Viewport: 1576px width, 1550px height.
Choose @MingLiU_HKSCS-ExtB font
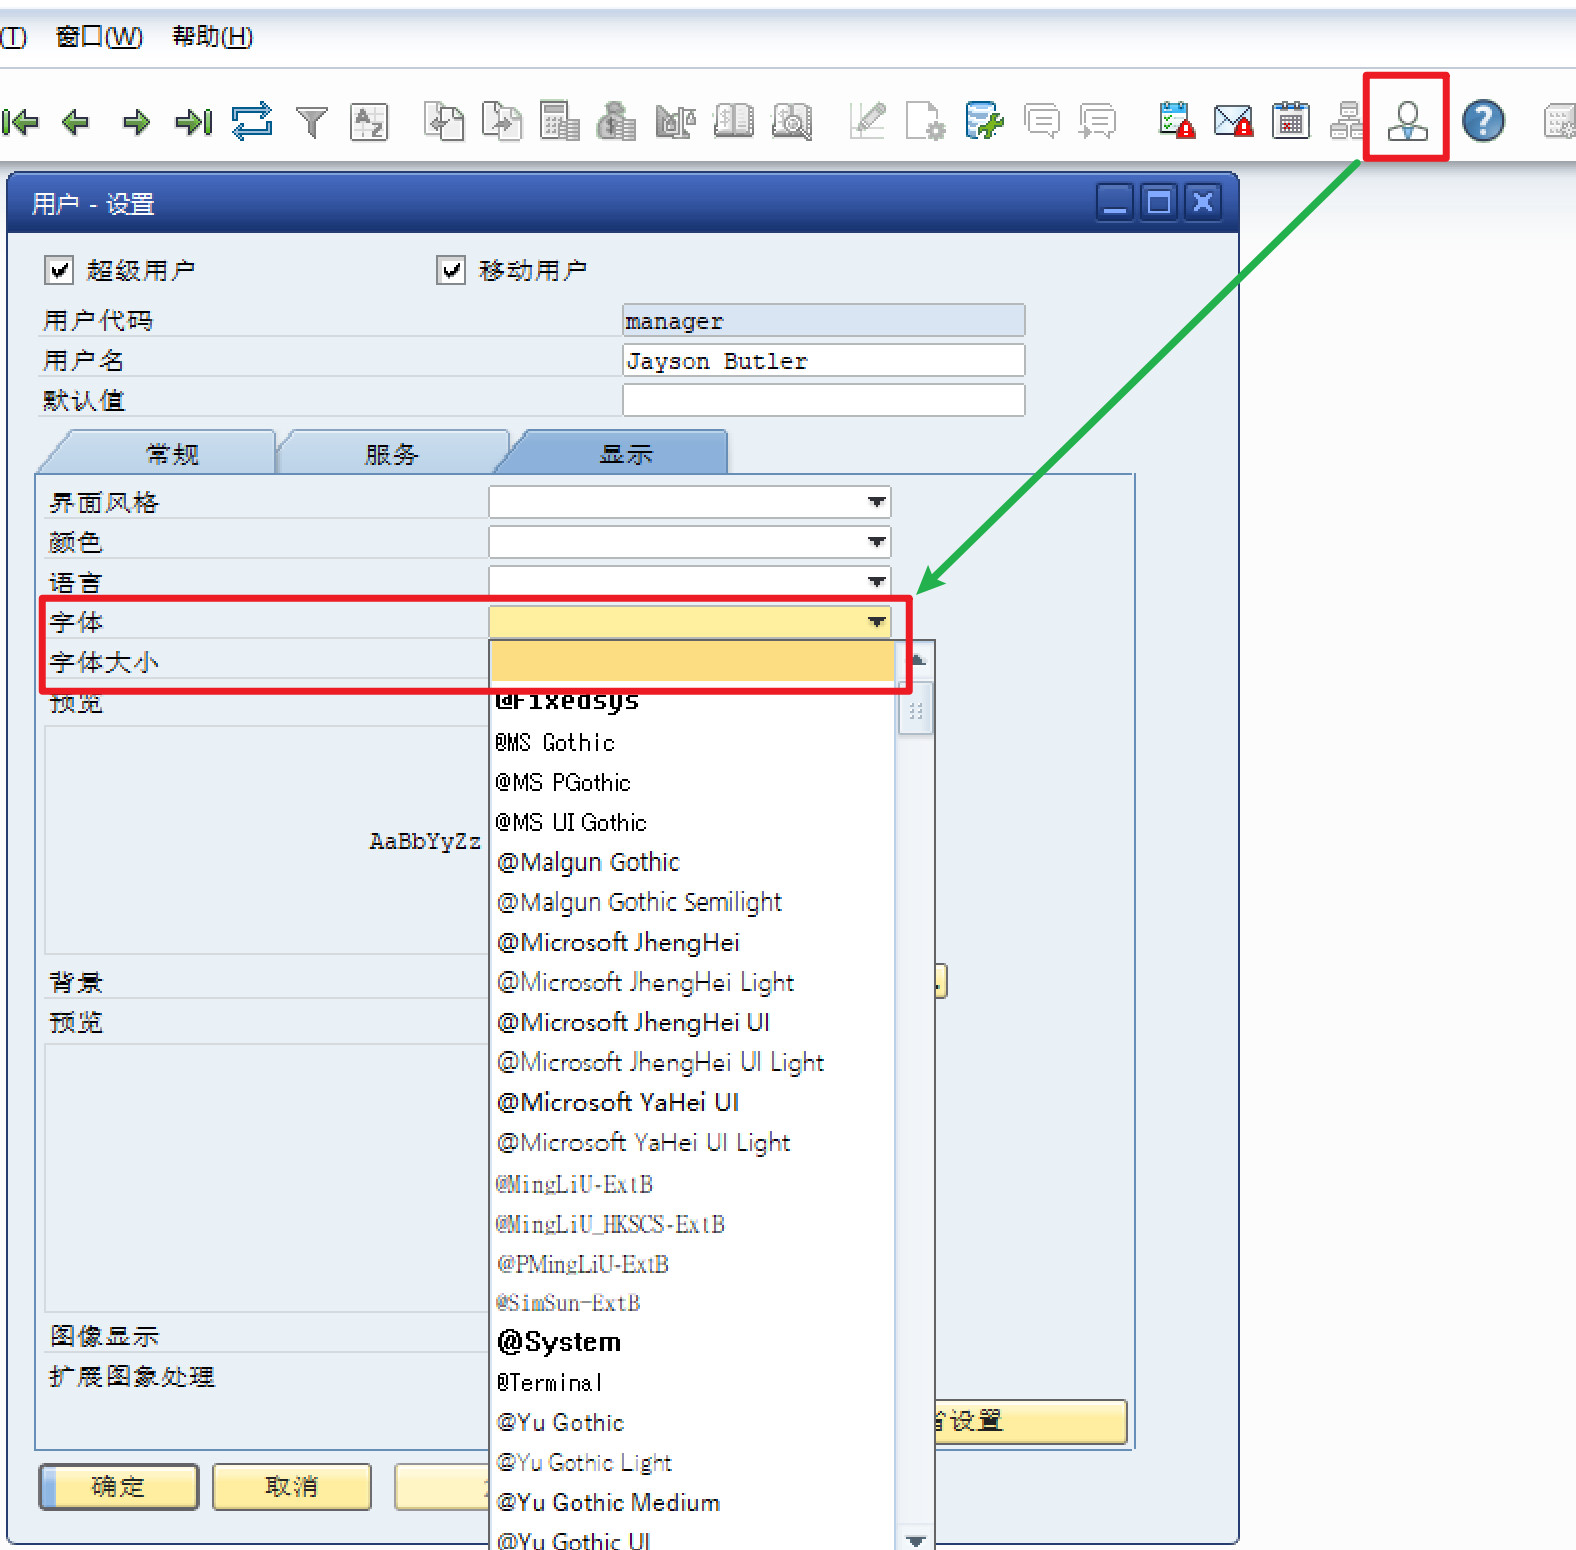pyautogui.click(x=691, y=1224)
